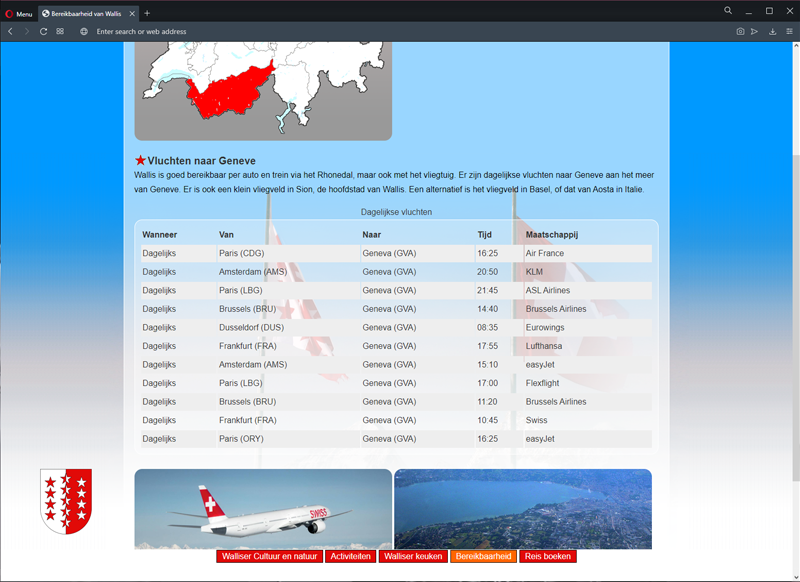Image resolution: width=800 pixels, height=582 pixels.
Task: Click the page vertical scrollbar thumb
Action: [796, 316]
